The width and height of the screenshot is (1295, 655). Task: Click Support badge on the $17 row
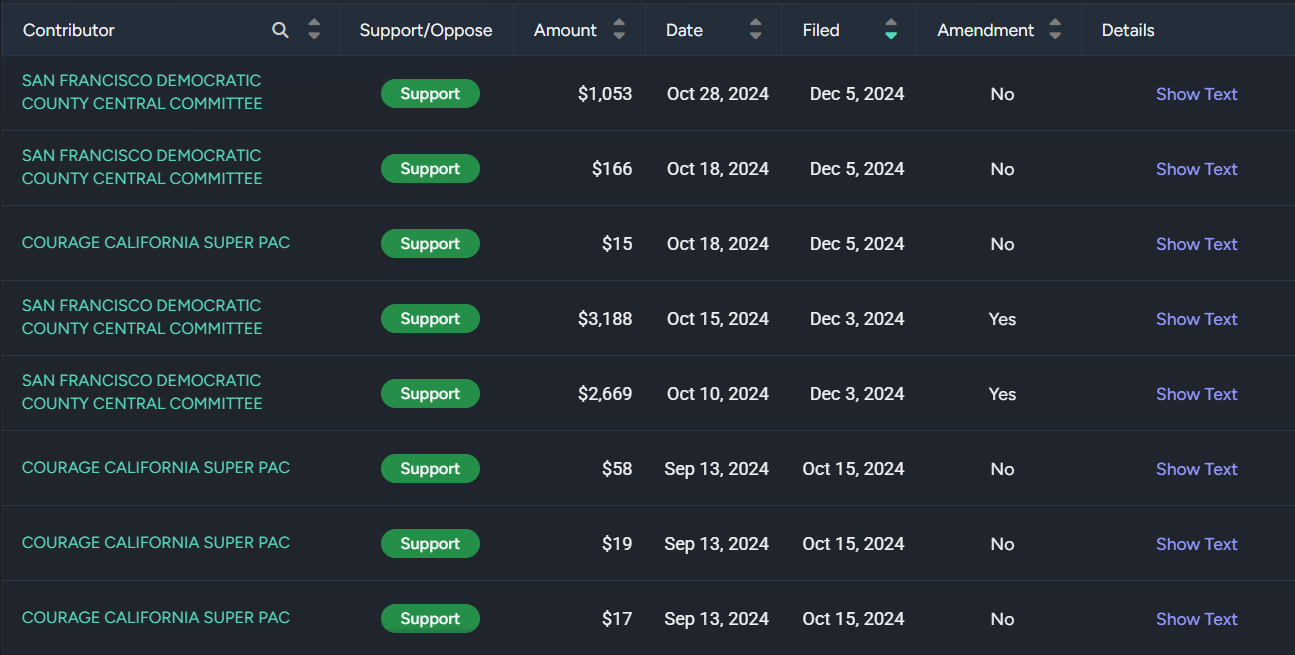(x=430, y=619)
